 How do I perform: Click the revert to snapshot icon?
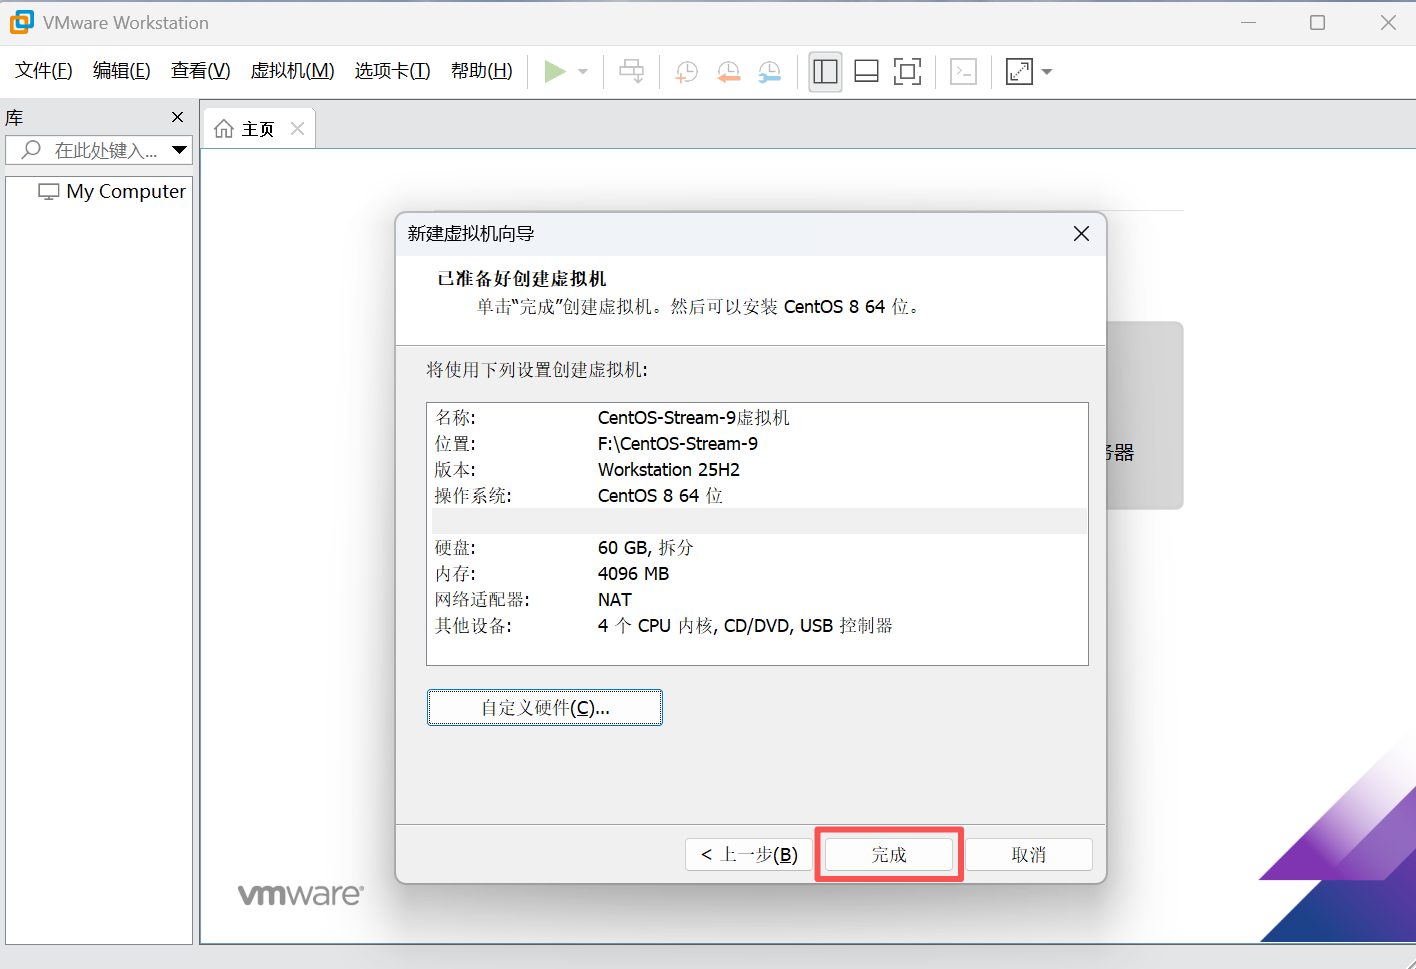coord(728,71)
